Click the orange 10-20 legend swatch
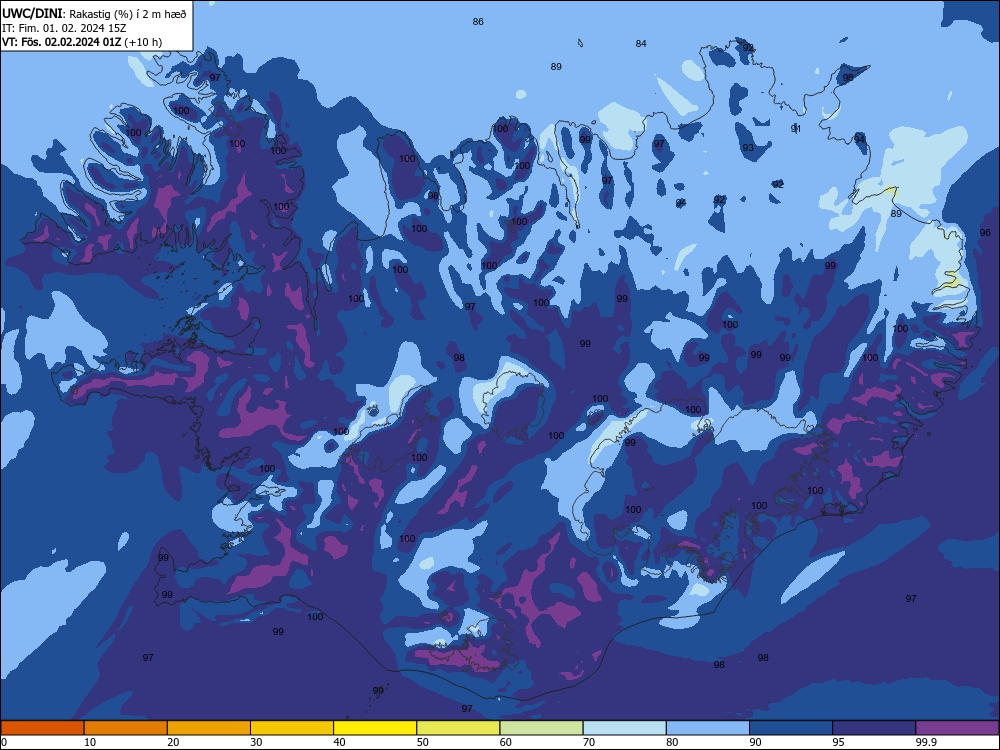 click(x=126, y=728)
